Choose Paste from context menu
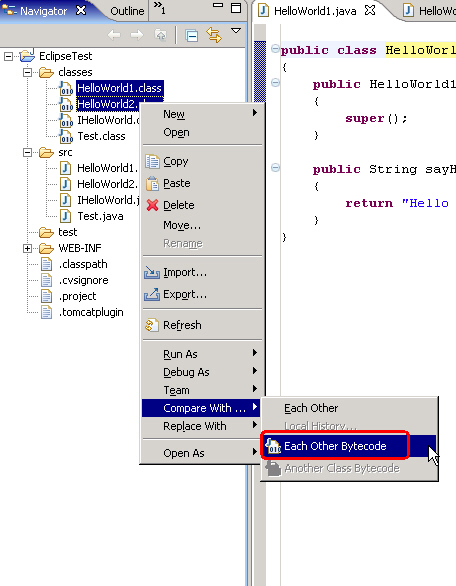Viewport: 456px width, 586px height. pyautogui.click(x=202, y=183)
